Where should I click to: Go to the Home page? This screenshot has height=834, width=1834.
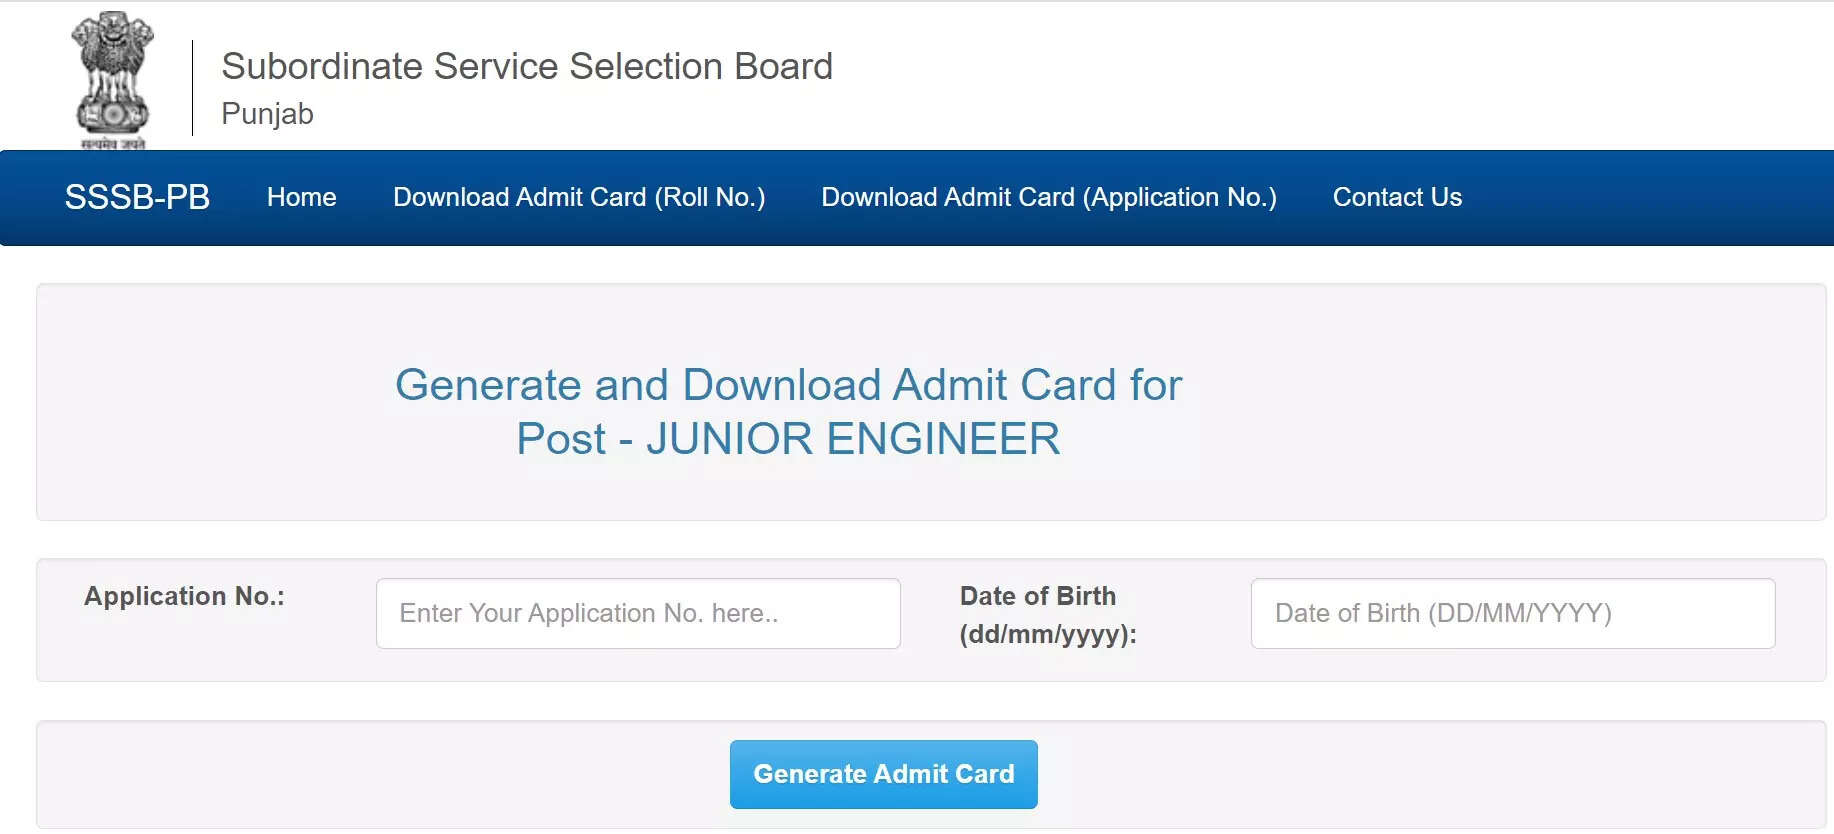301,197
